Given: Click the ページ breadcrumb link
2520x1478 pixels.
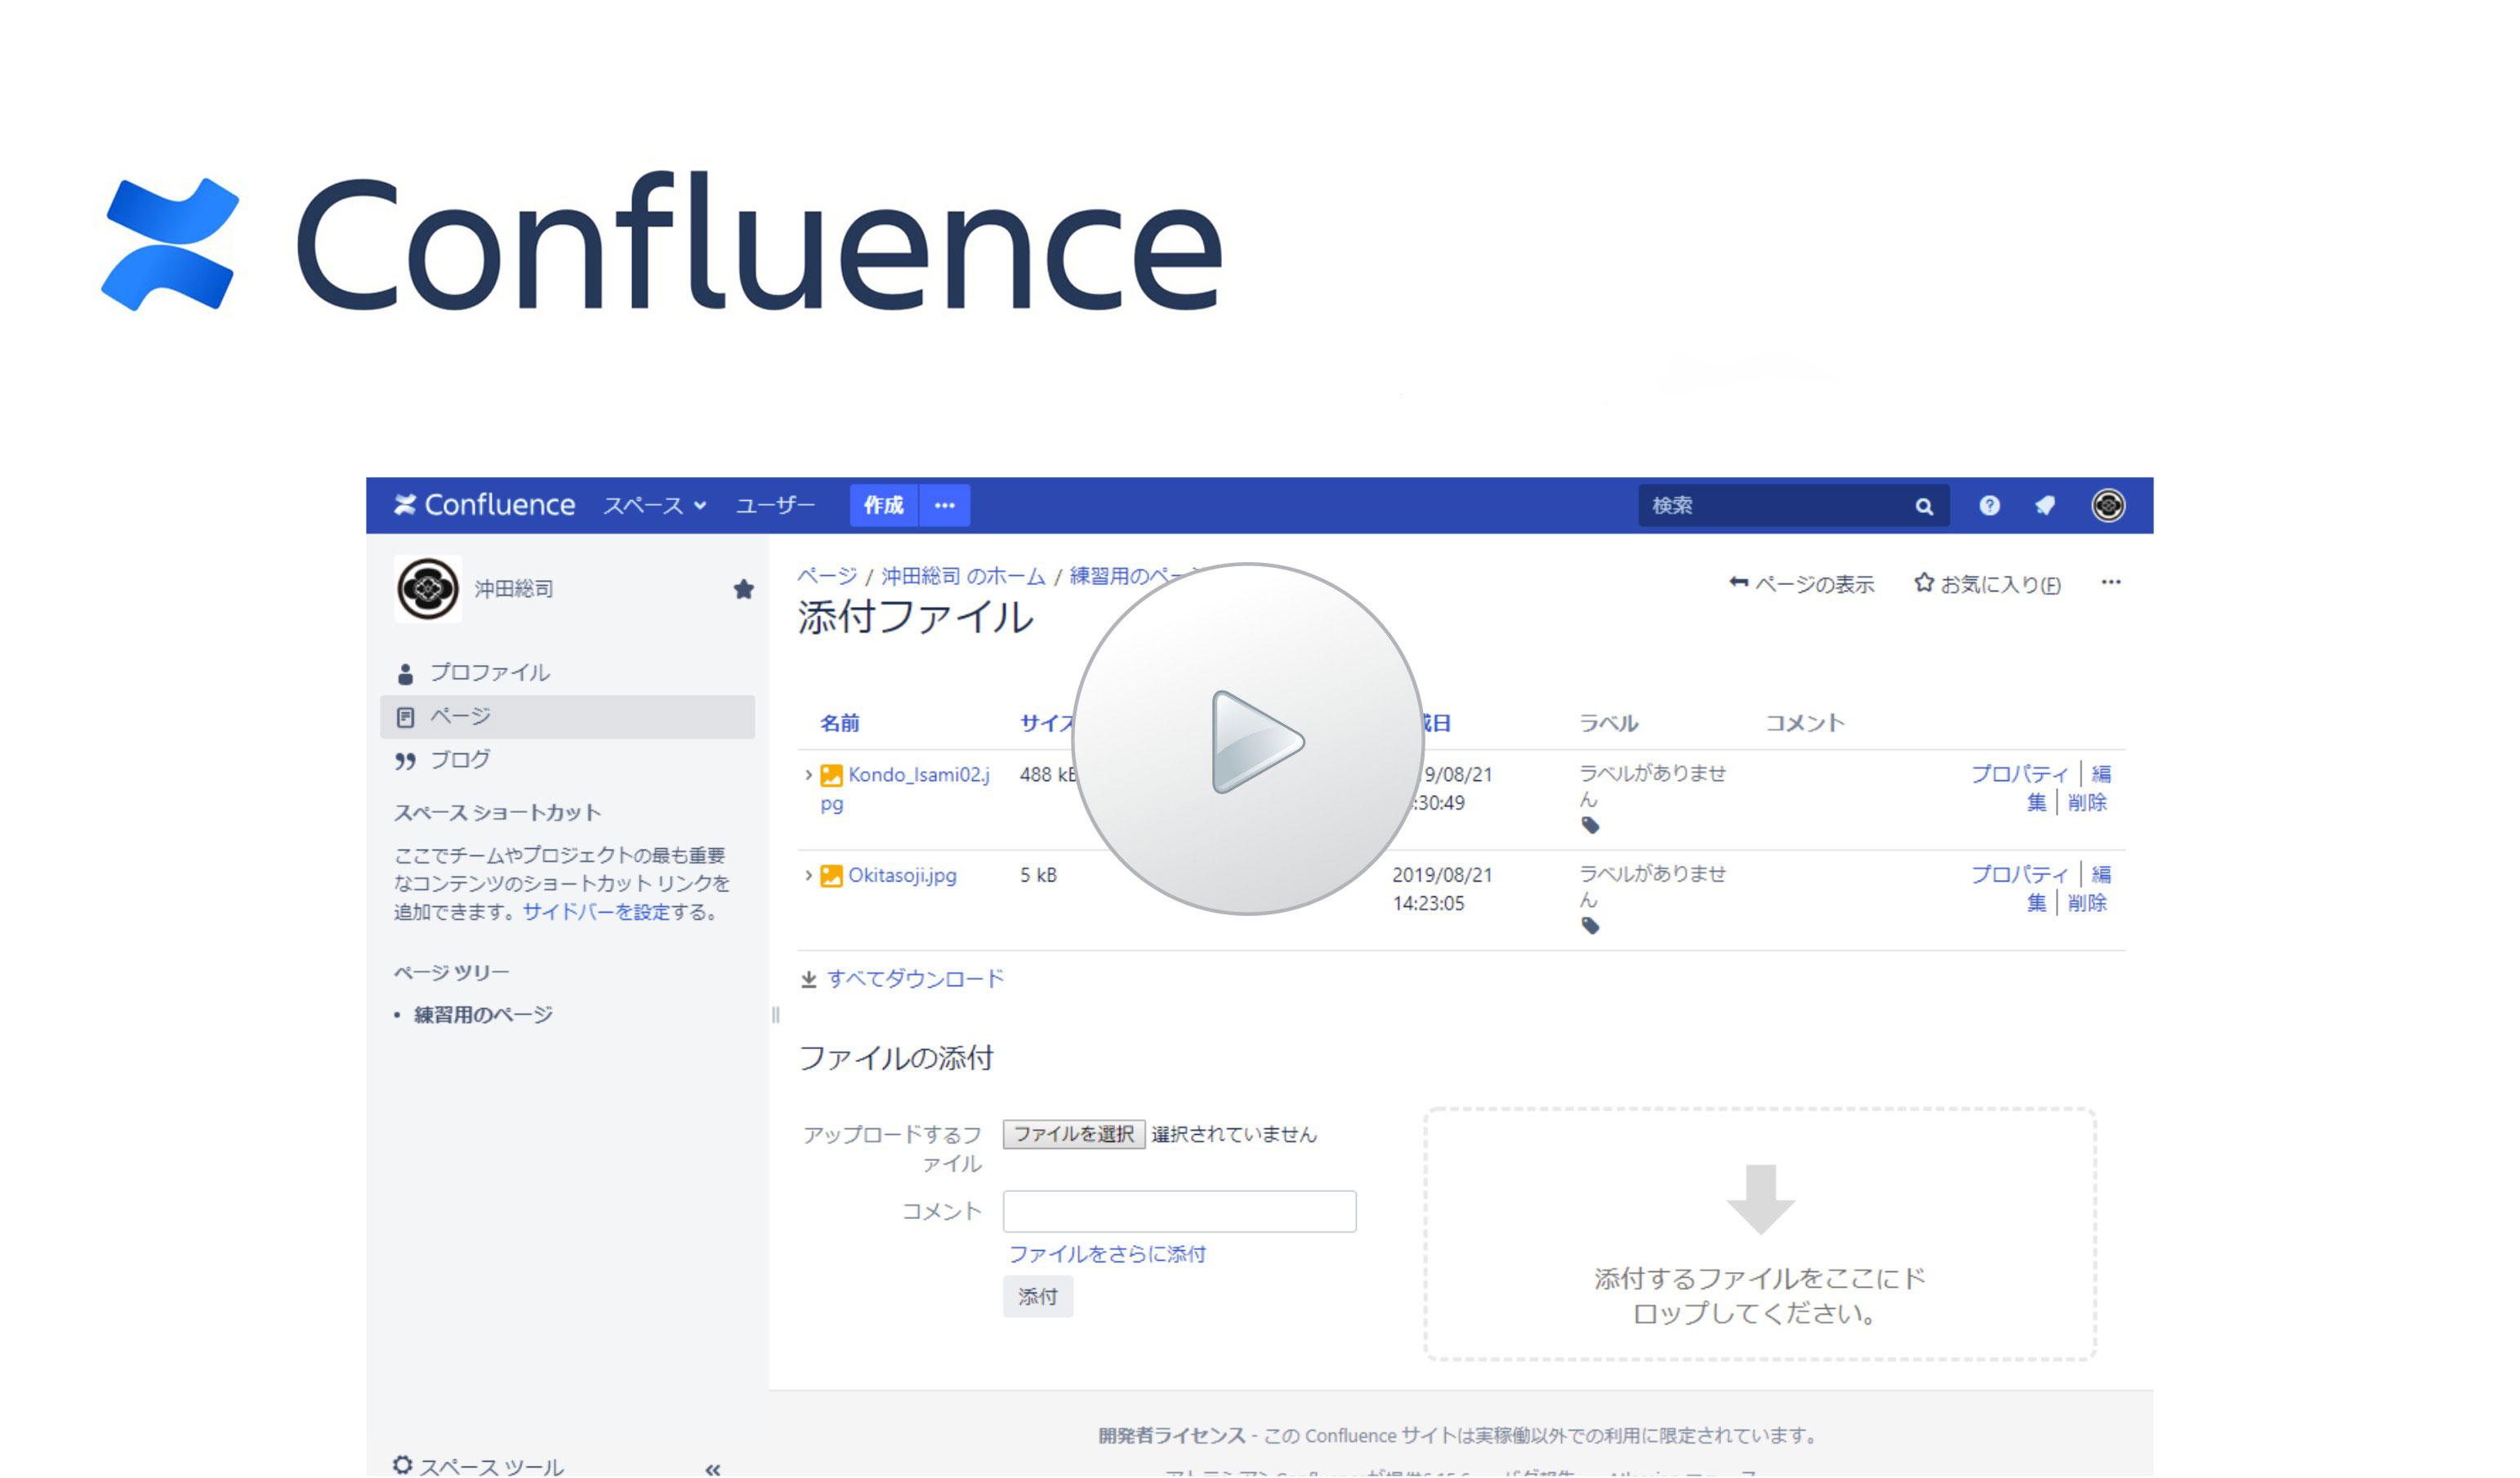Looking at the screenshot, I should pyautogui.click(x=827, y=576).
